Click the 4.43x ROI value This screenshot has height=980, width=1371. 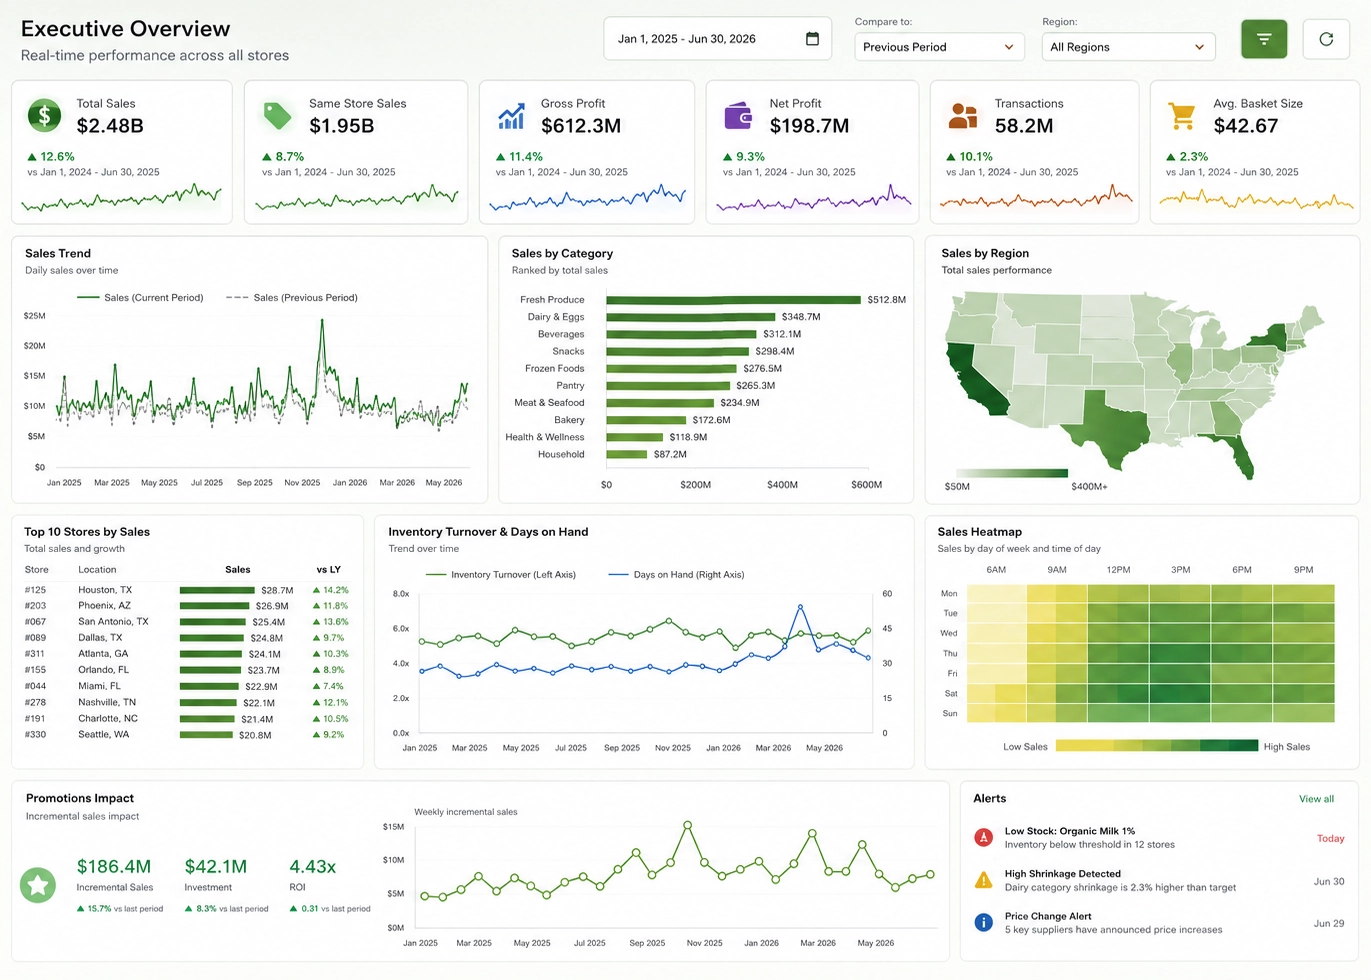click(x=313, y=867)
